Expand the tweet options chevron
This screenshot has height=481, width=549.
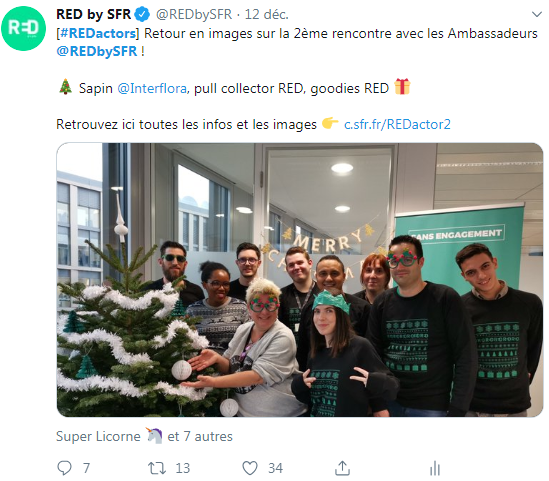[x=537, y=14]
